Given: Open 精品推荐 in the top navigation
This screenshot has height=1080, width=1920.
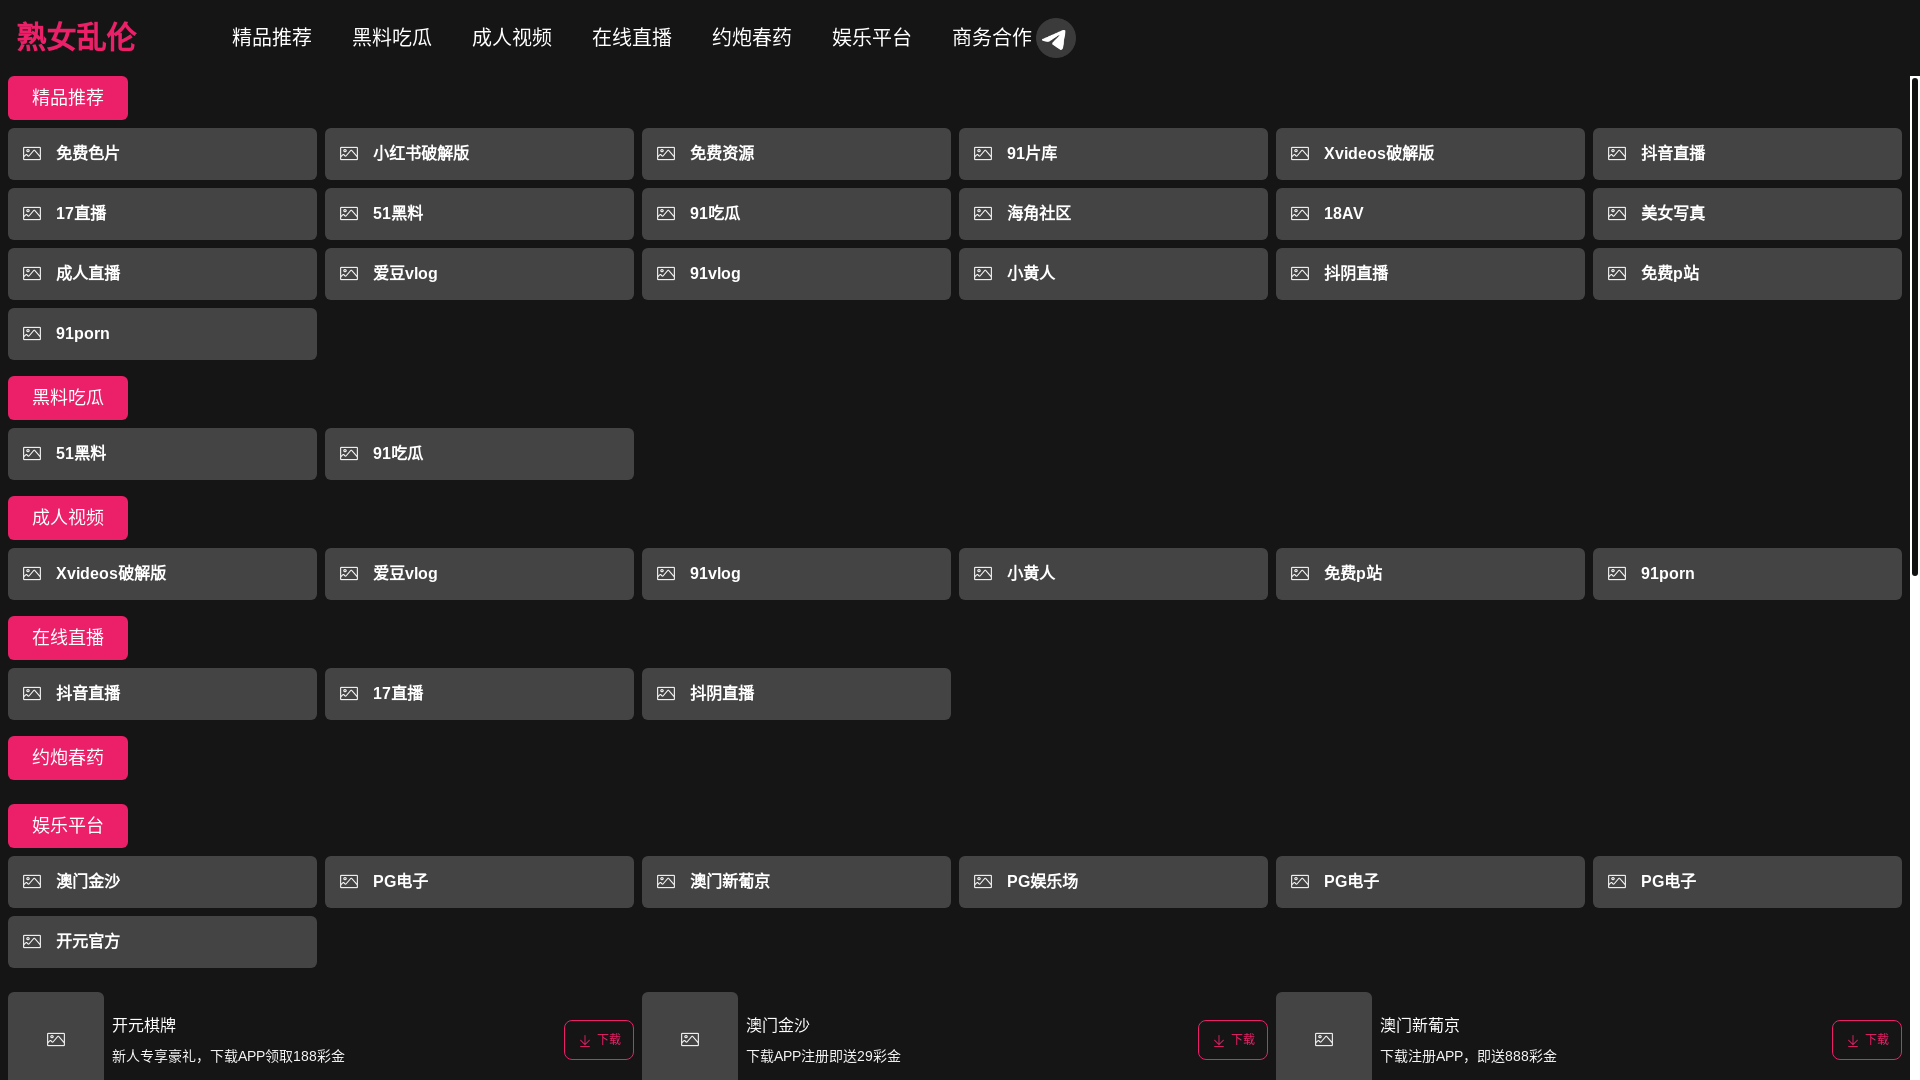Looking at the screenshot, I should [272, 37].
